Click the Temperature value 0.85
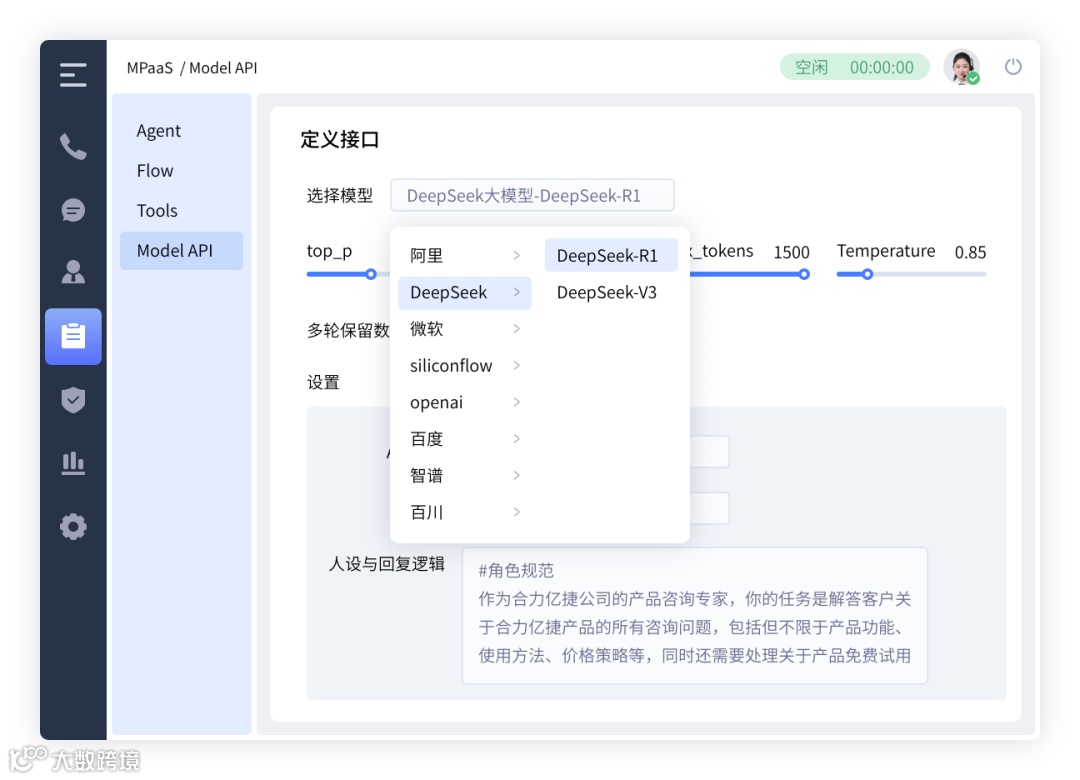Image resolution: width=1080 pixels, height=780 pixels. click(x=970, y=252)
